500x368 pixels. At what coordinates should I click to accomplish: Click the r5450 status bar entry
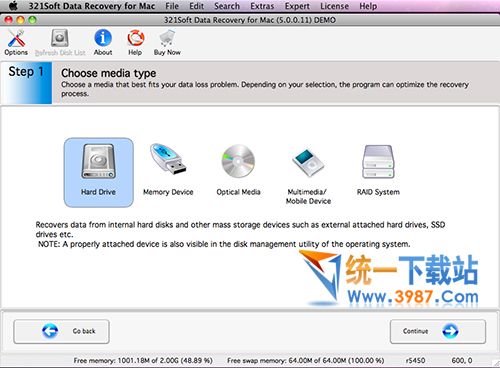click(x=415, y=360)
